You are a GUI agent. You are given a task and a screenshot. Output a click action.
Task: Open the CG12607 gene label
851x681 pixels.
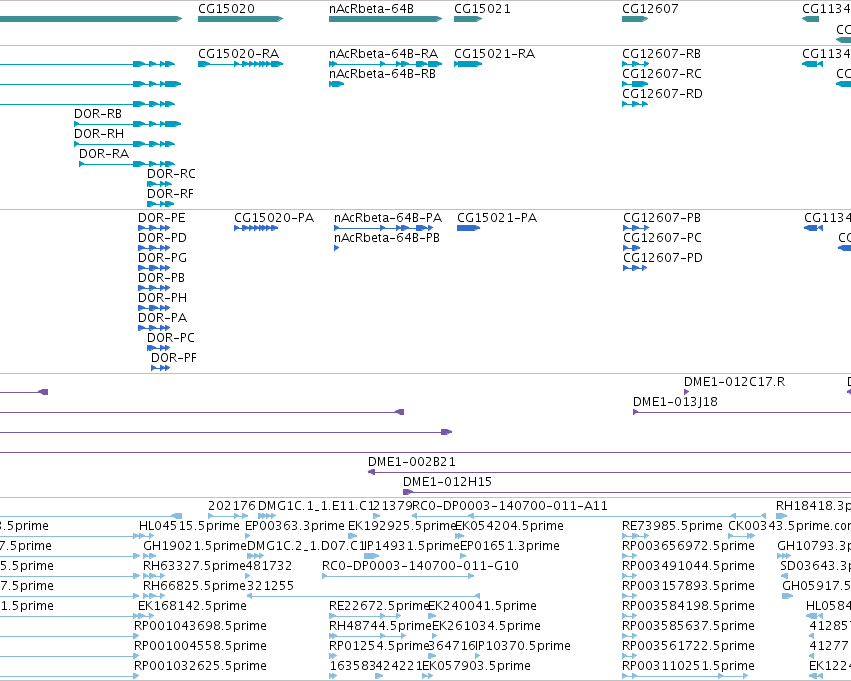[650, 9]
